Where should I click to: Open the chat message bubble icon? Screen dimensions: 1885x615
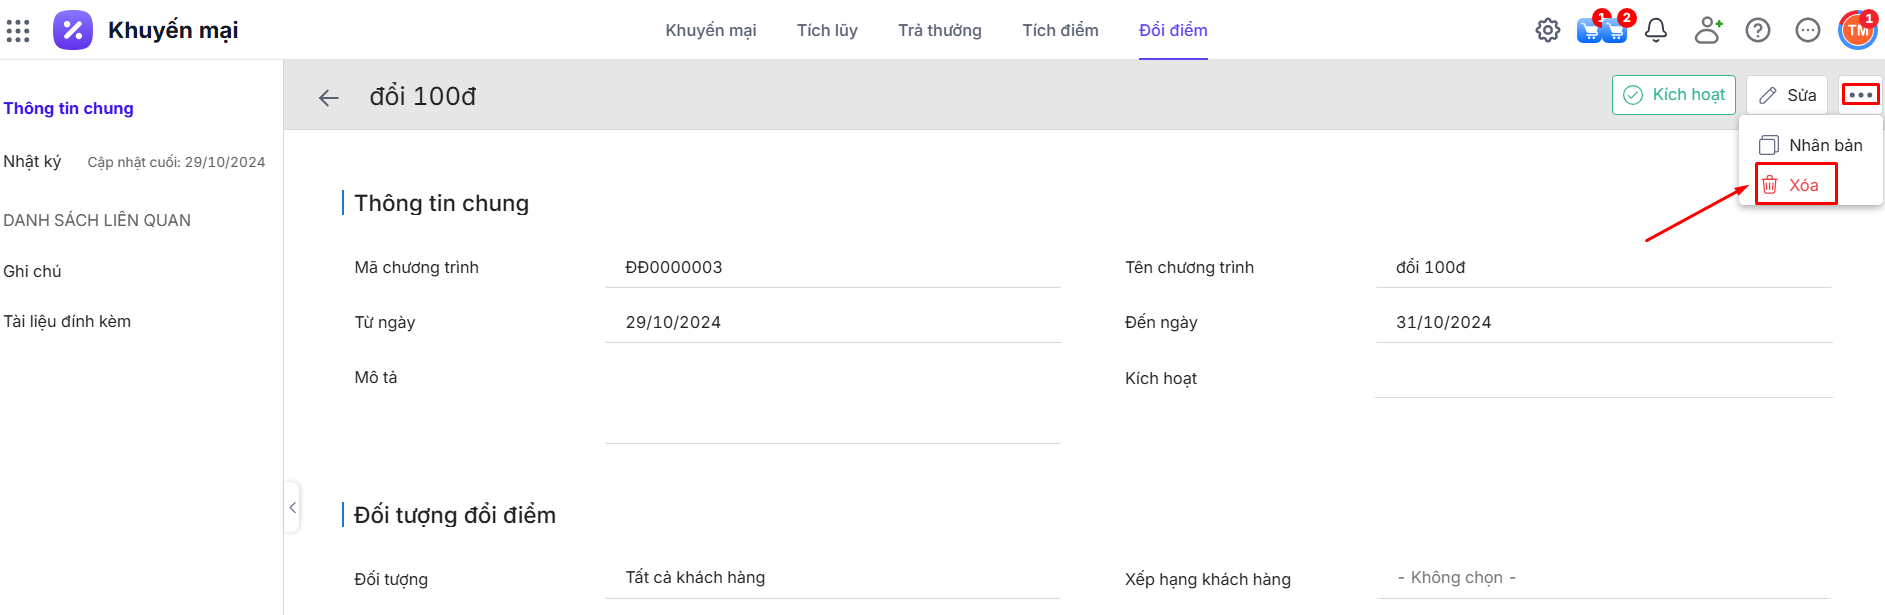point(1807,31)
